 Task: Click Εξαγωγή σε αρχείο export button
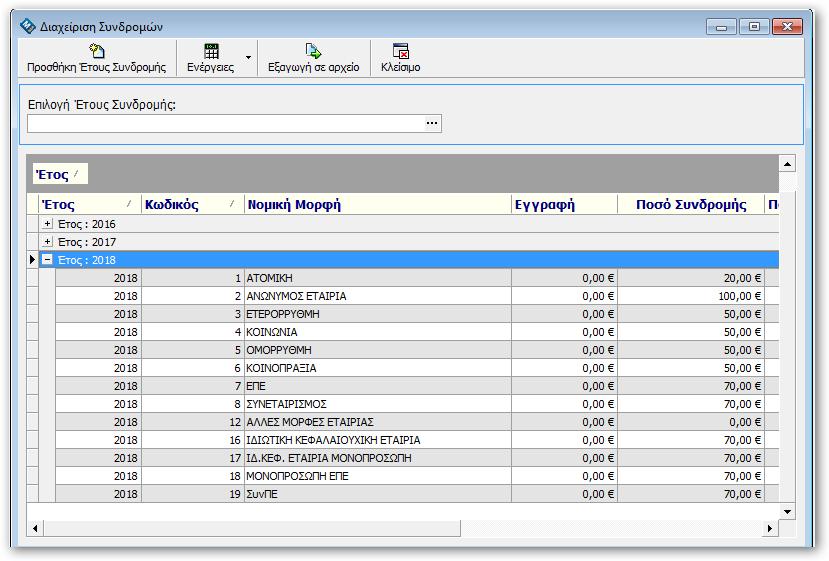coord(314,58)
